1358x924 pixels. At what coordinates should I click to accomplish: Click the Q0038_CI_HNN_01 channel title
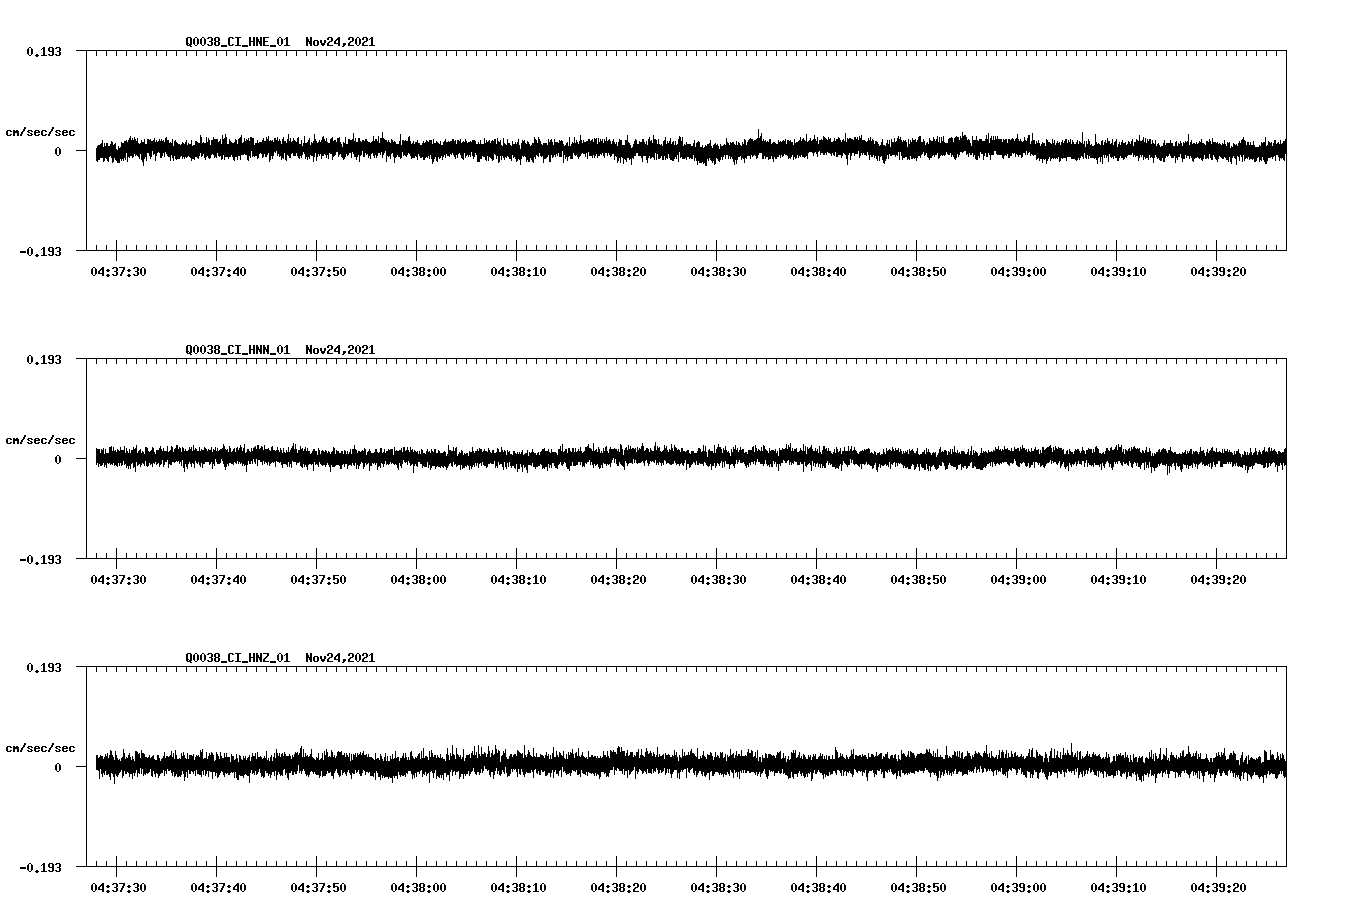coord(238,350)
